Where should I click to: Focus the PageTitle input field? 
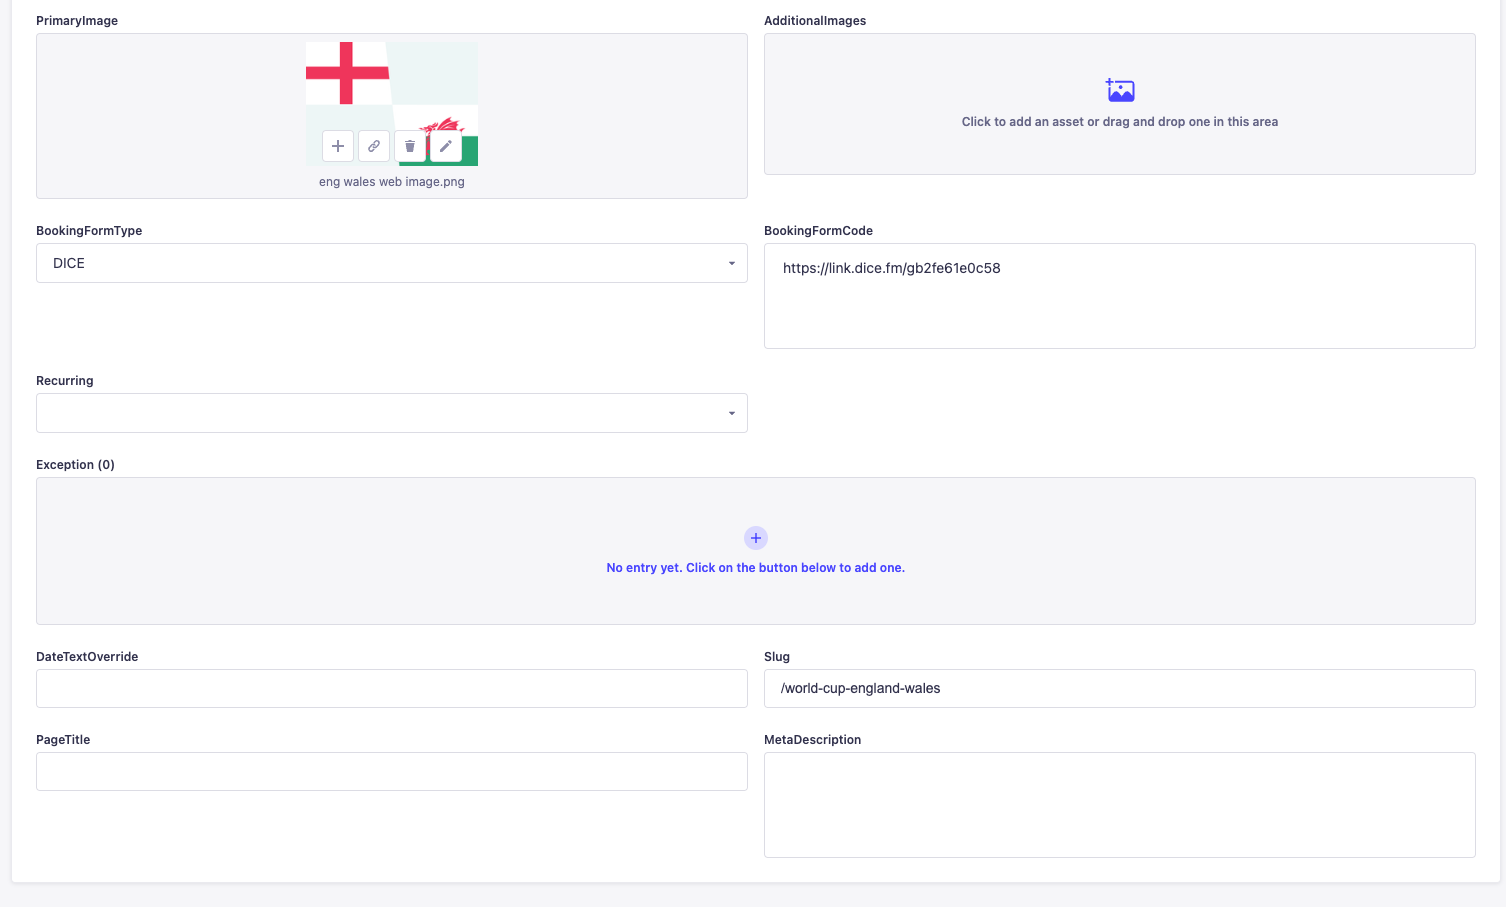[391, 772]
